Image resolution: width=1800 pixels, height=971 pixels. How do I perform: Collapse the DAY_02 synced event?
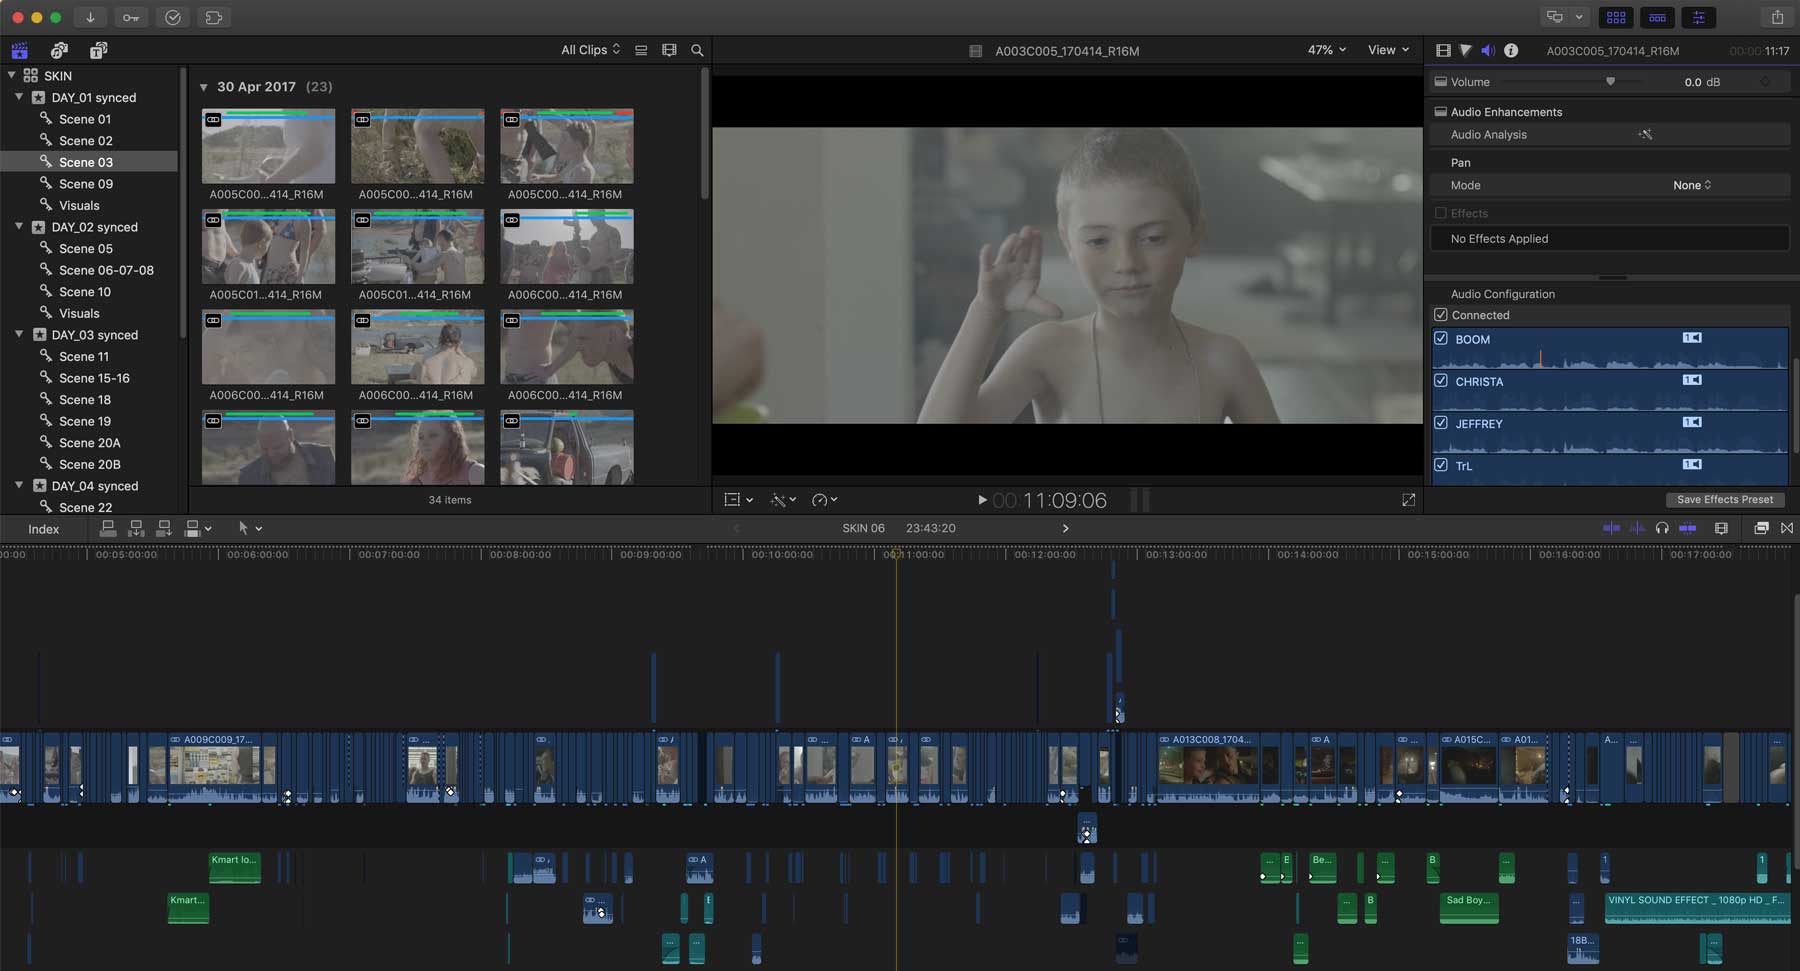point(19,227)
